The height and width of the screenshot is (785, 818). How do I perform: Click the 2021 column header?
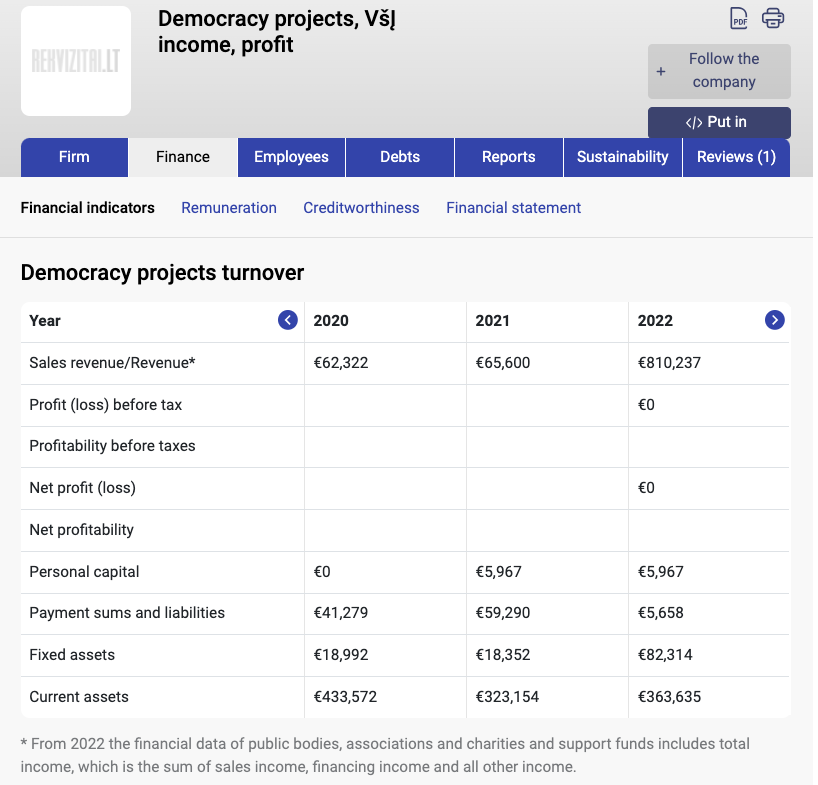pos(492,320)
